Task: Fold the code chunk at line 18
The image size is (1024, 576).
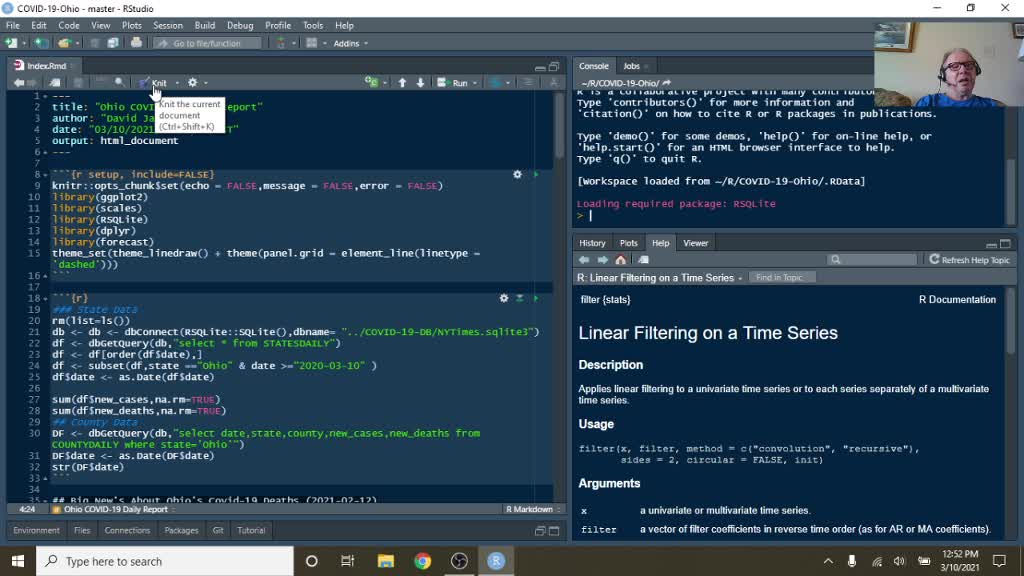Action: [45, 298]
